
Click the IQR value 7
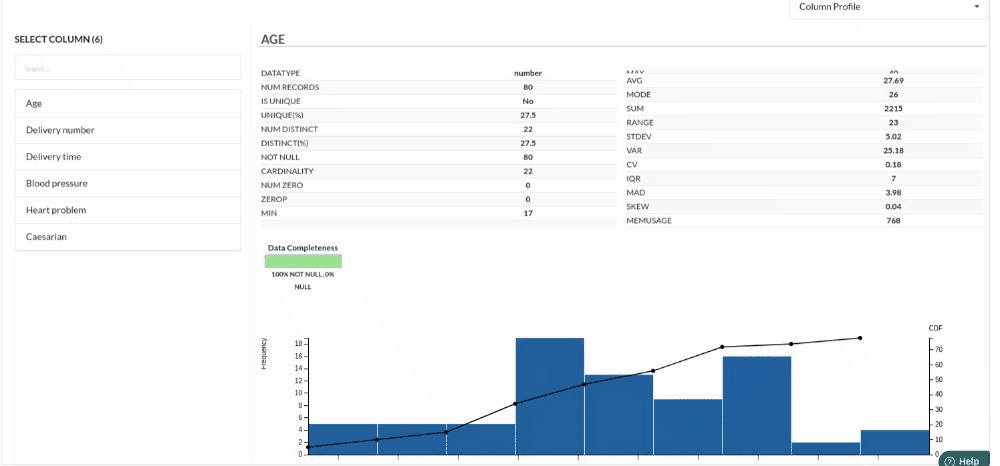[893, 178]
